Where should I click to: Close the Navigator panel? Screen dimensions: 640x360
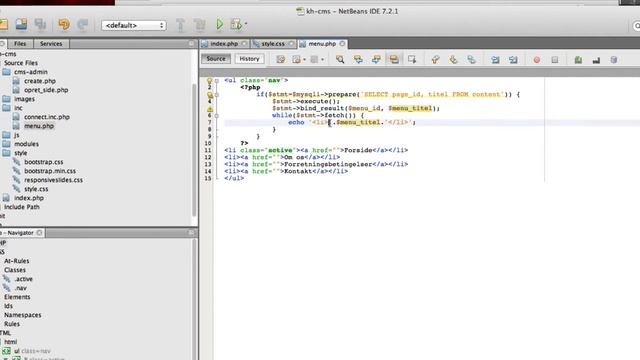tap(39, 233)
